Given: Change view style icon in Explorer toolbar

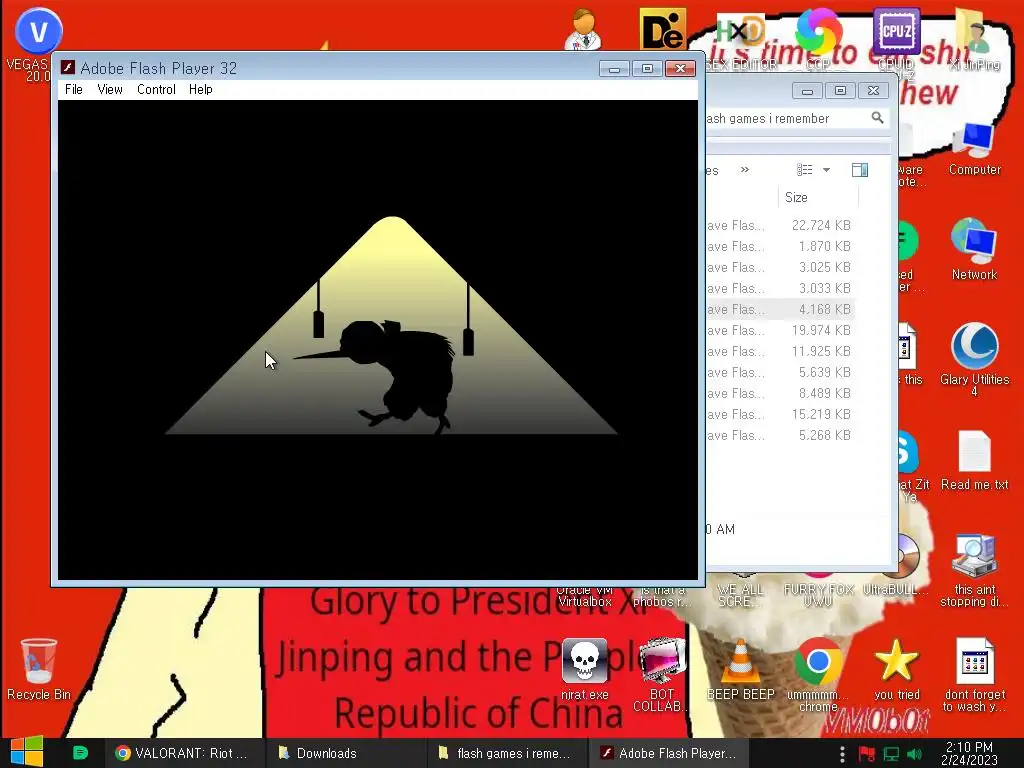Looking at the screenshot, I should pos(805,170).
